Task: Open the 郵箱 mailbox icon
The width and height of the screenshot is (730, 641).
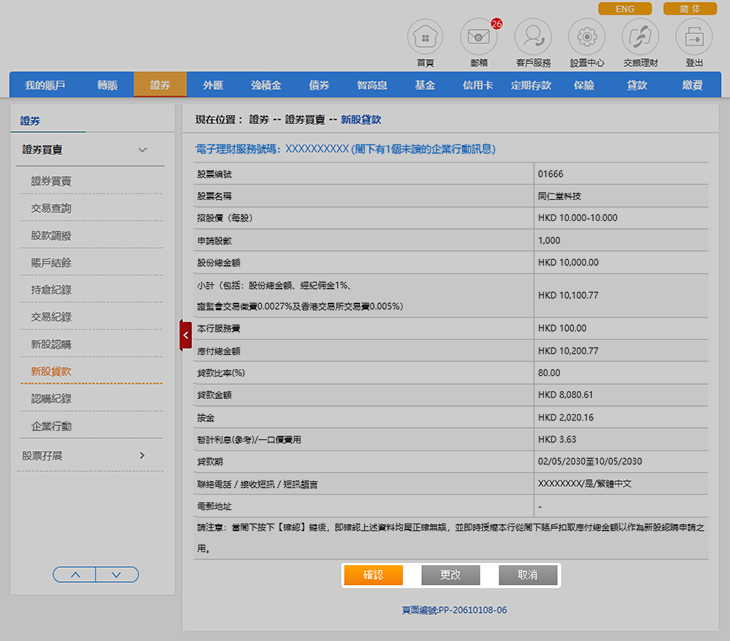Action: tap(478, 38)
